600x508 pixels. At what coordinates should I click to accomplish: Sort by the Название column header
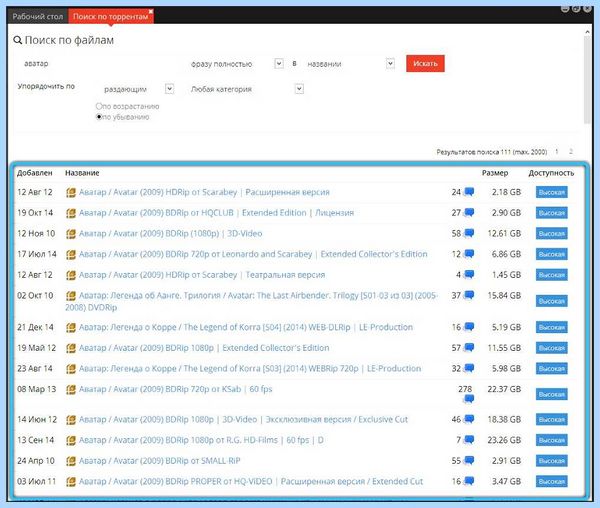[x=82, y=173]
